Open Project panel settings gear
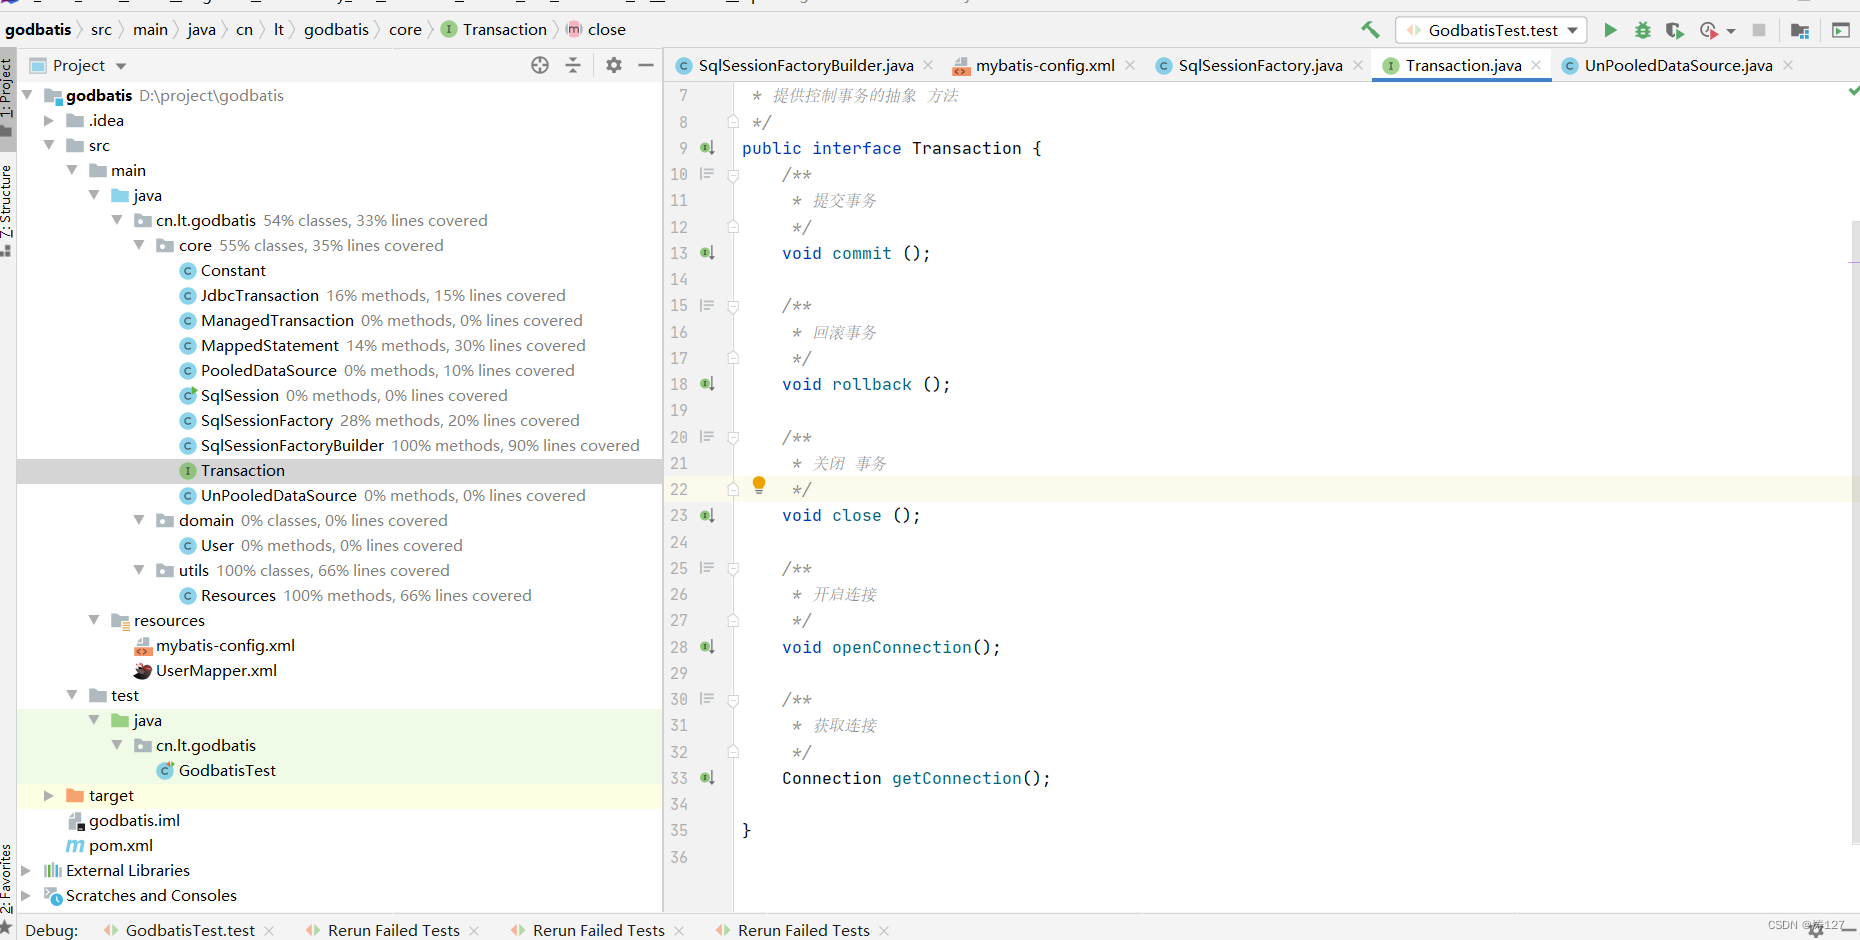The image size is (1860, 940). (614, 65)
